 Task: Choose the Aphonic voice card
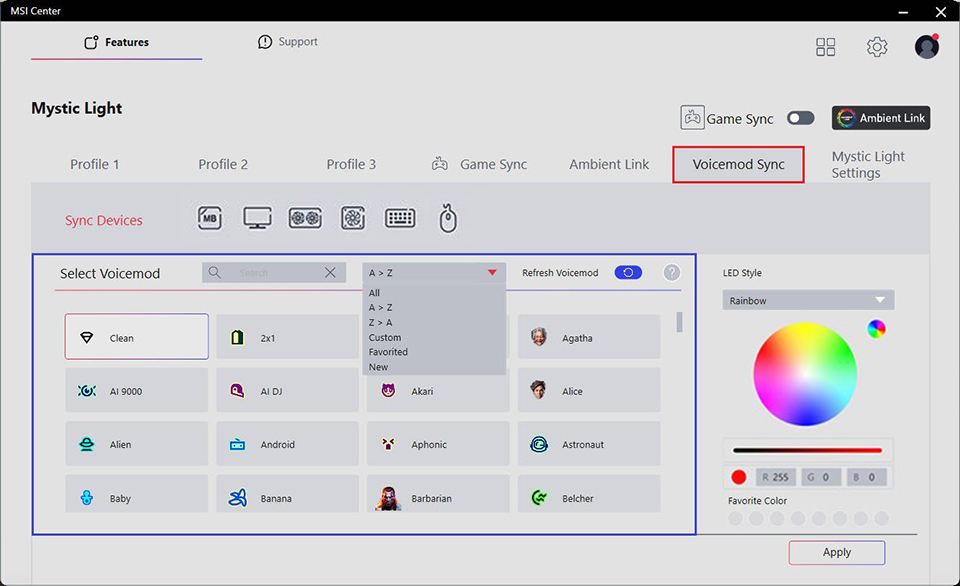[x=438, y=443]
